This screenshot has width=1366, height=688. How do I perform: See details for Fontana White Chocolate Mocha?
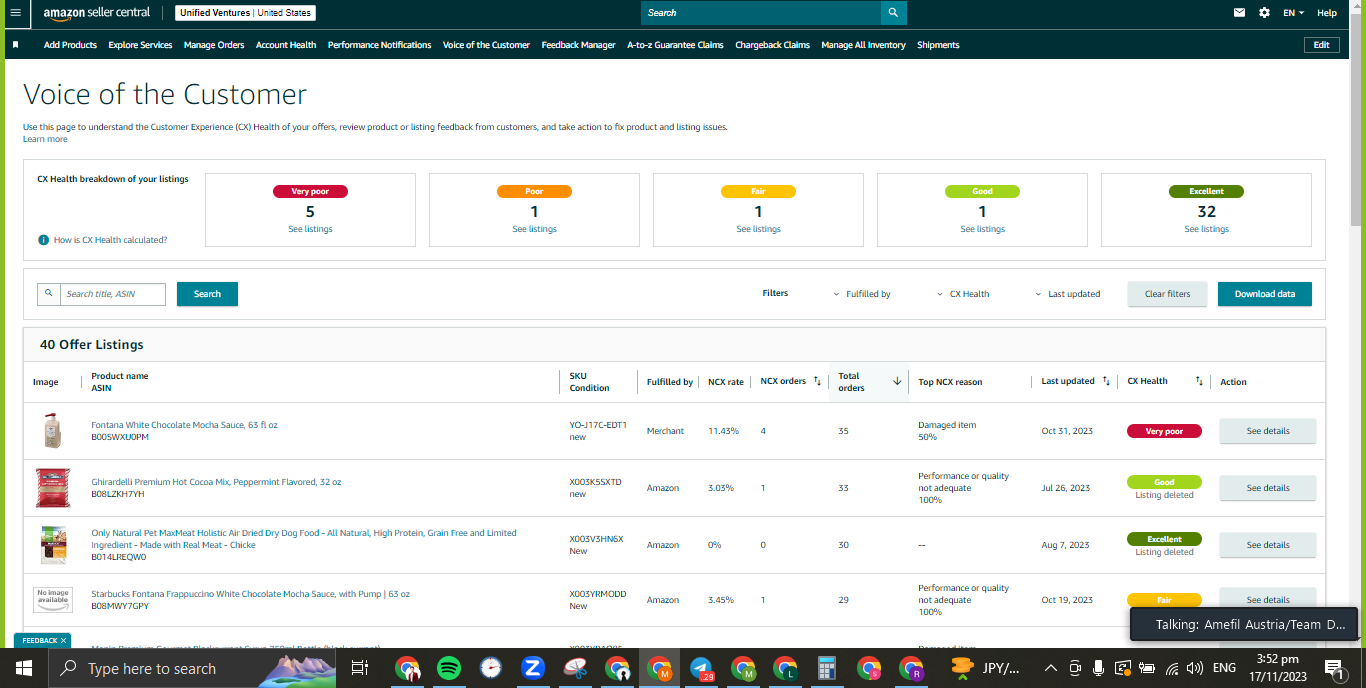(x=1268, y=431)
